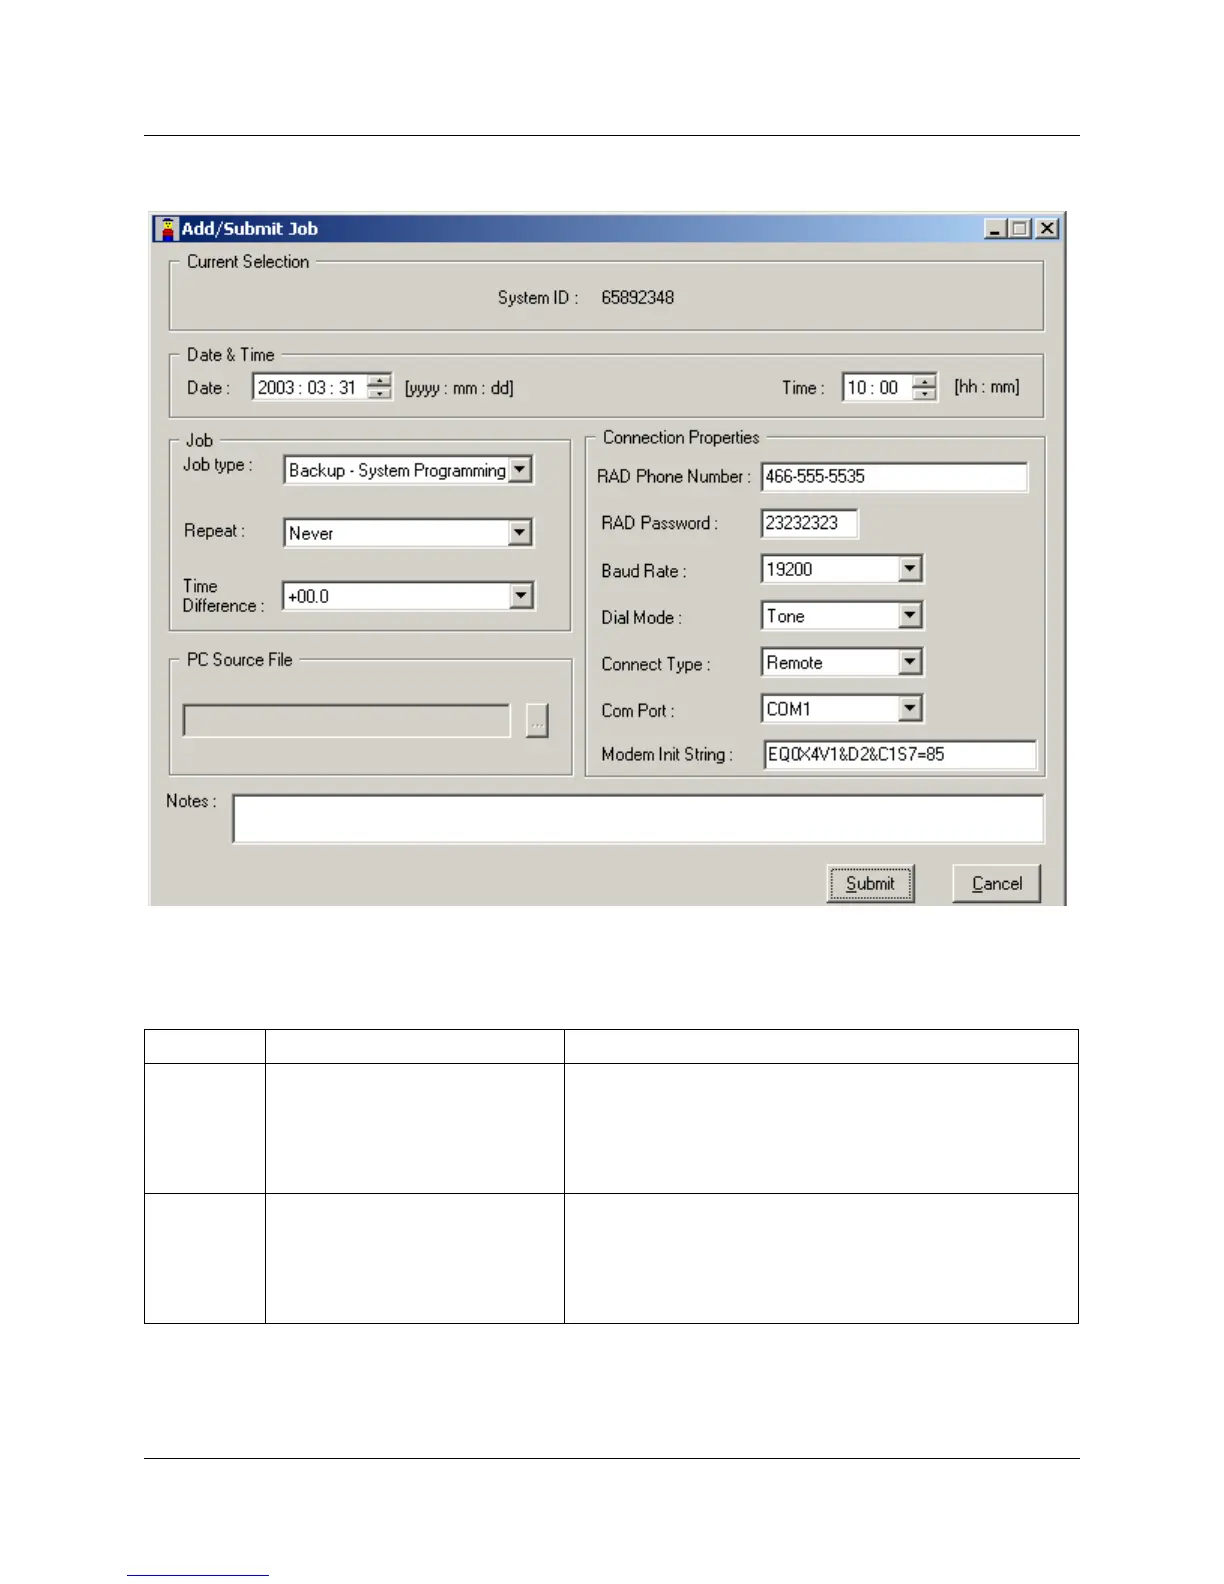Image resolution: width=1224 pixels, height=1584 pixels.
Task: Click the Connection Properties group label
Action: pos(681,438)
